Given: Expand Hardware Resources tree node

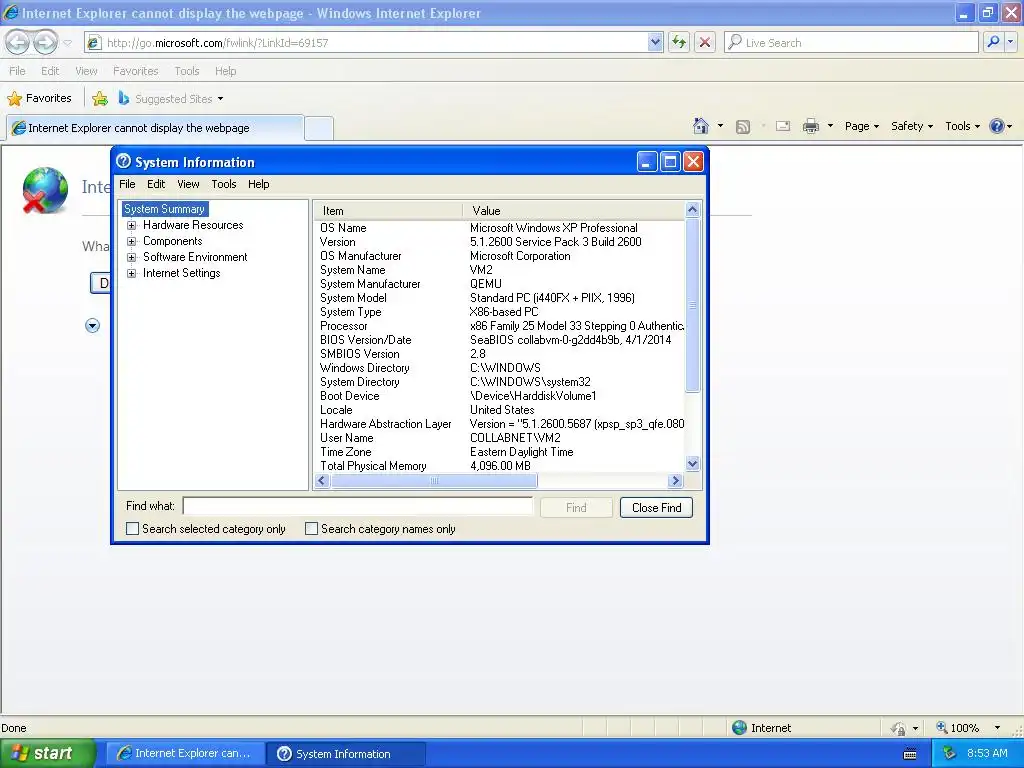Looking at the screenshot, I should [131, 225].
